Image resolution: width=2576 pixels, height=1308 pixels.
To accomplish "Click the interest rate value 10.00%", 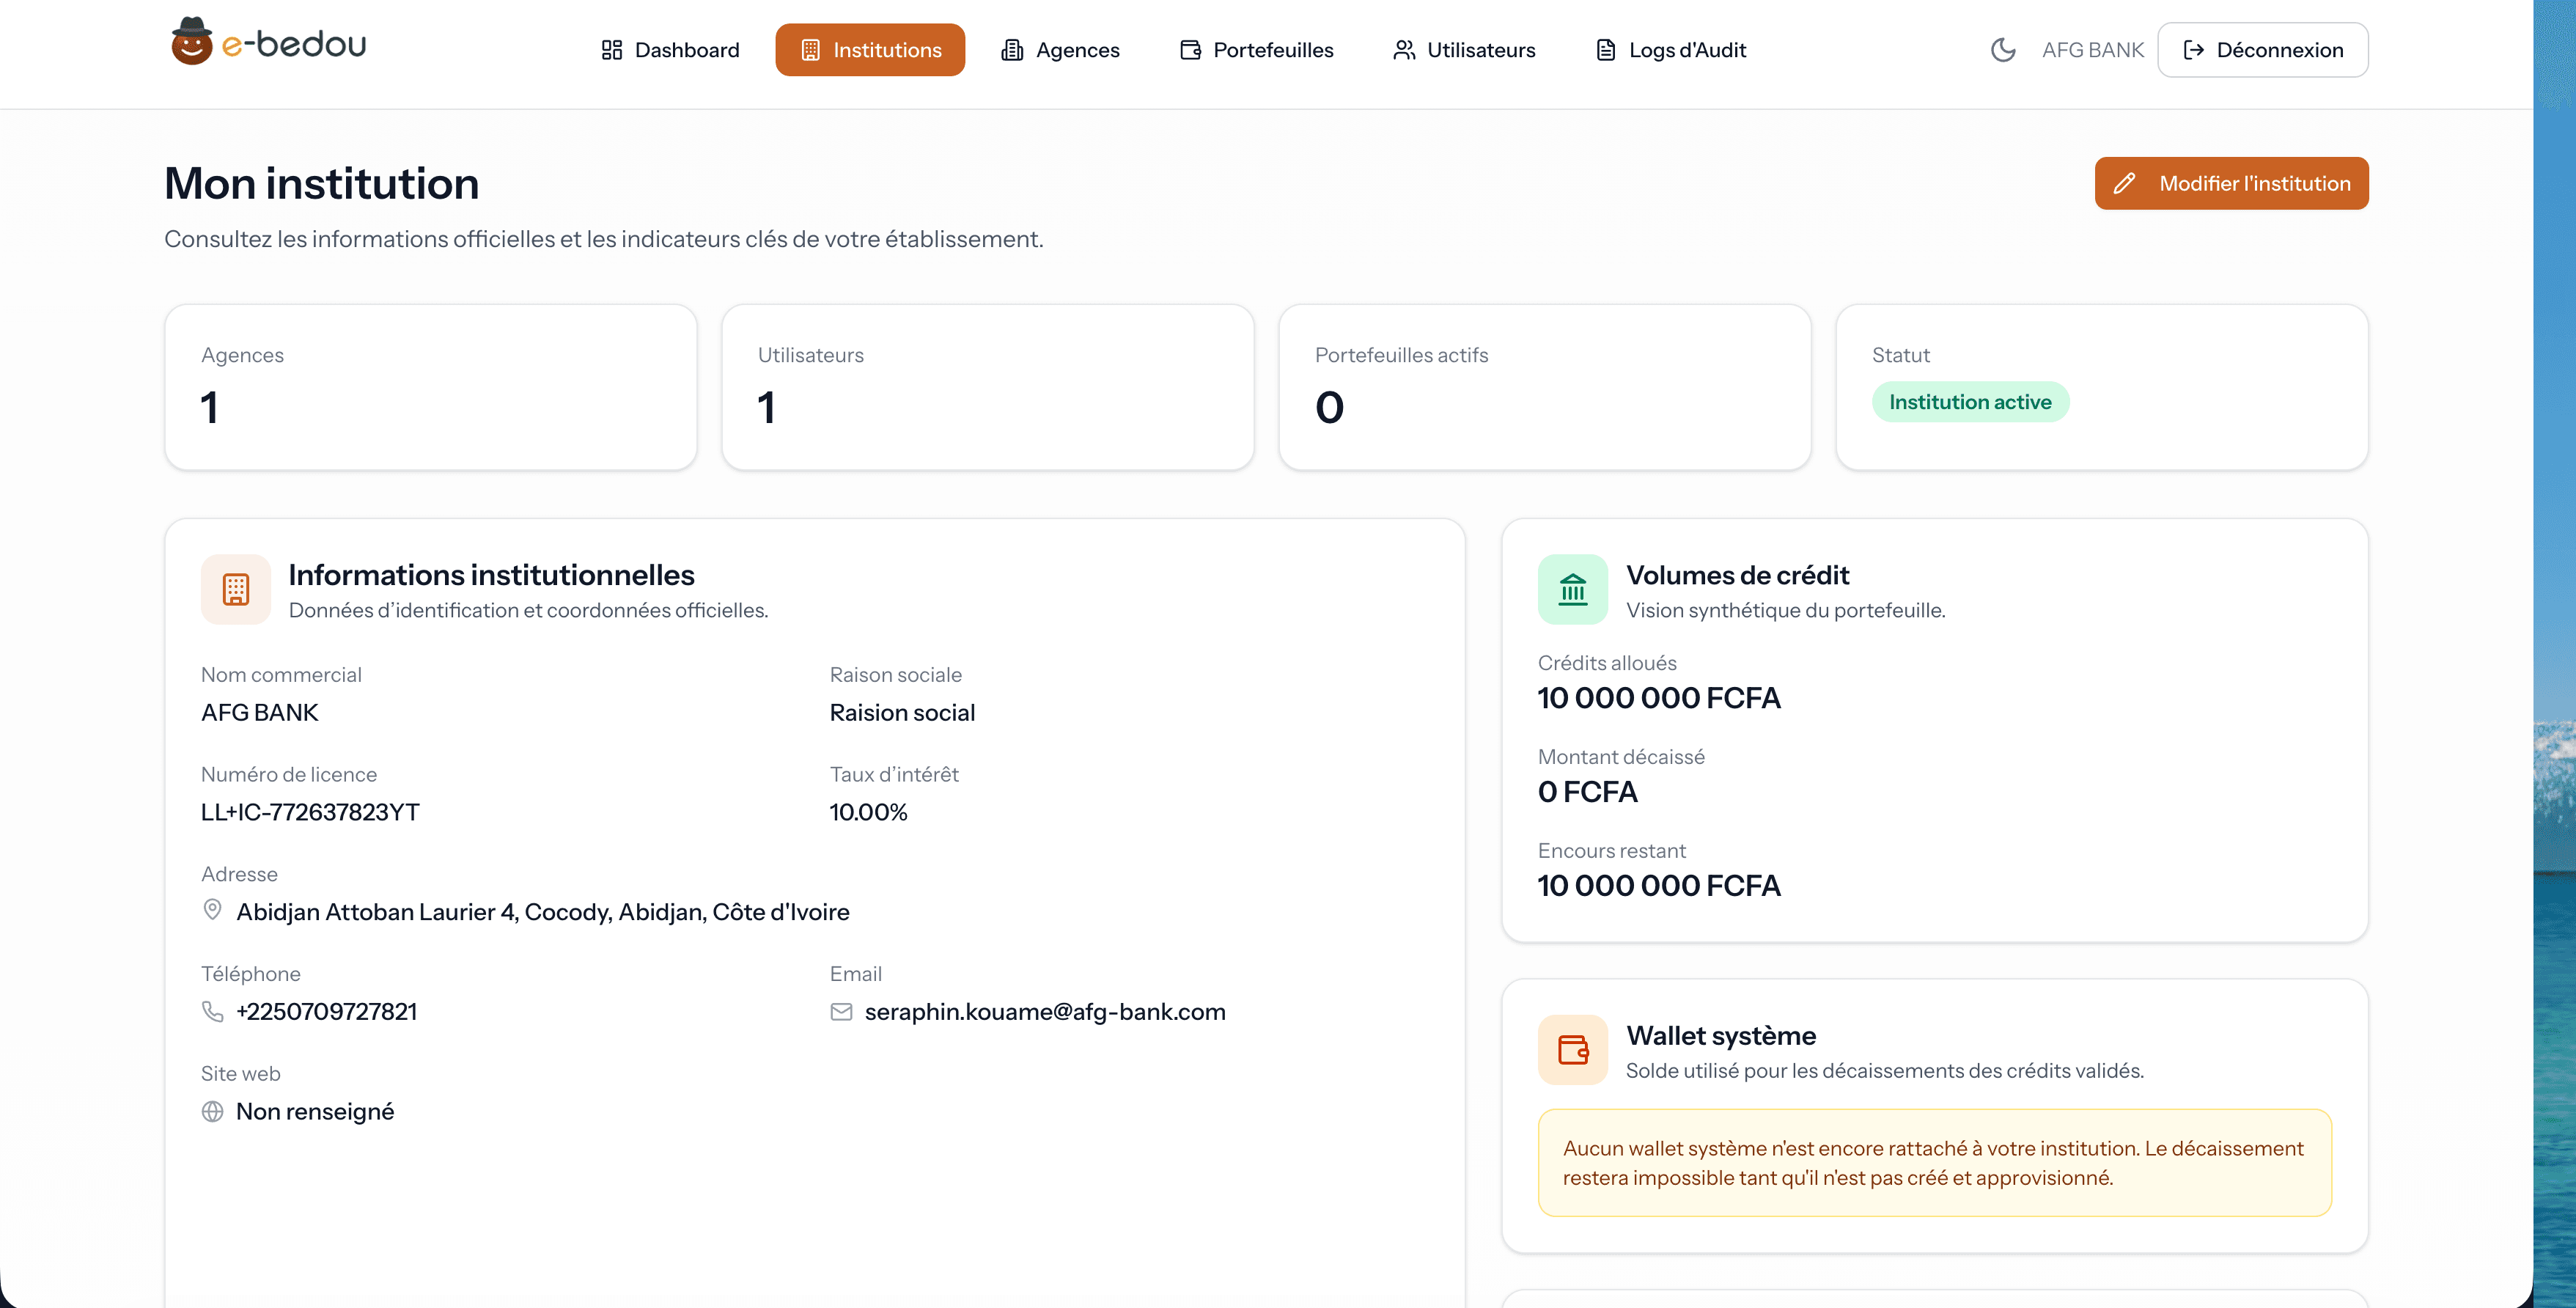I will pos(868,812).
